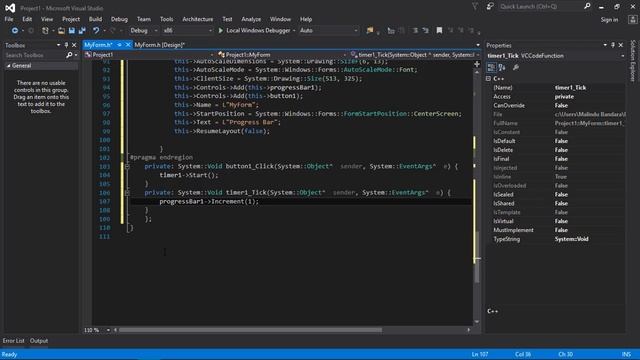Open the timer1_Tick object selector in Properties

[556, 56]
